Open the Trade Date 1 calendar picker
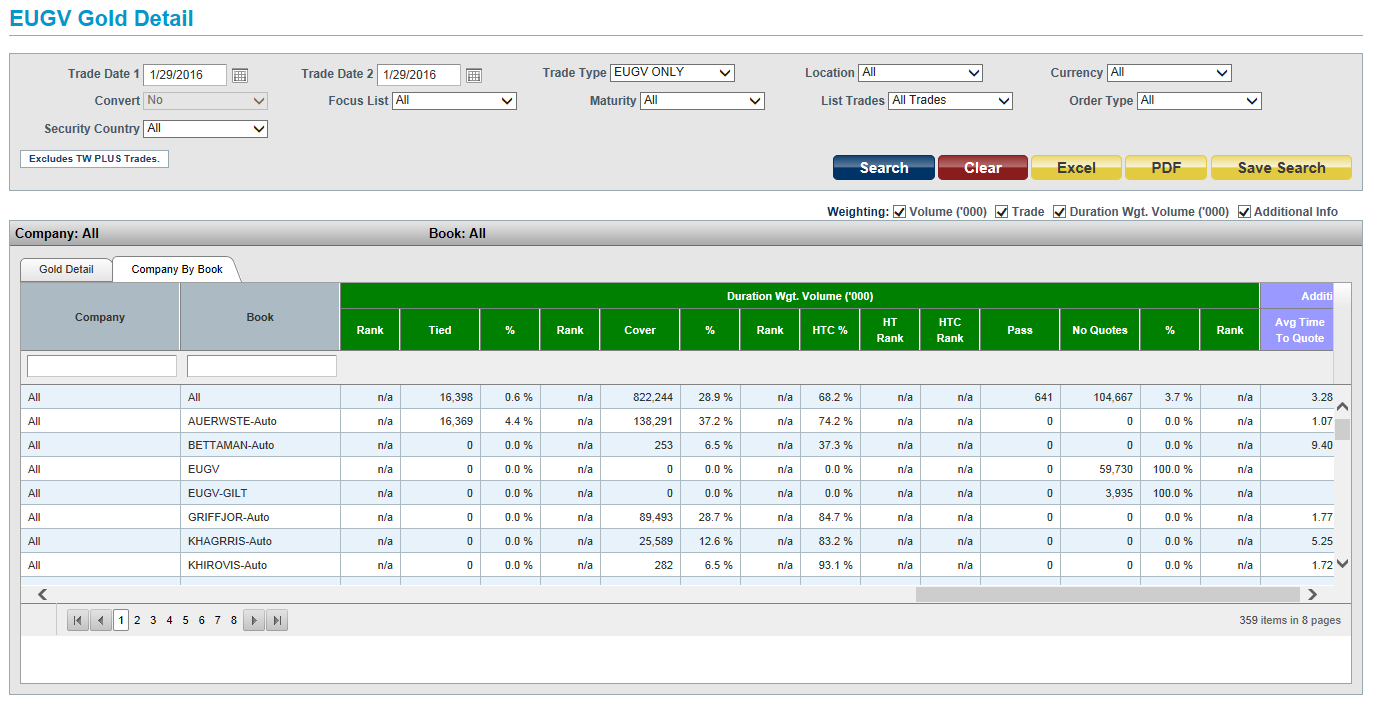This screenshot has height=711, width=1386. [240, 75]
